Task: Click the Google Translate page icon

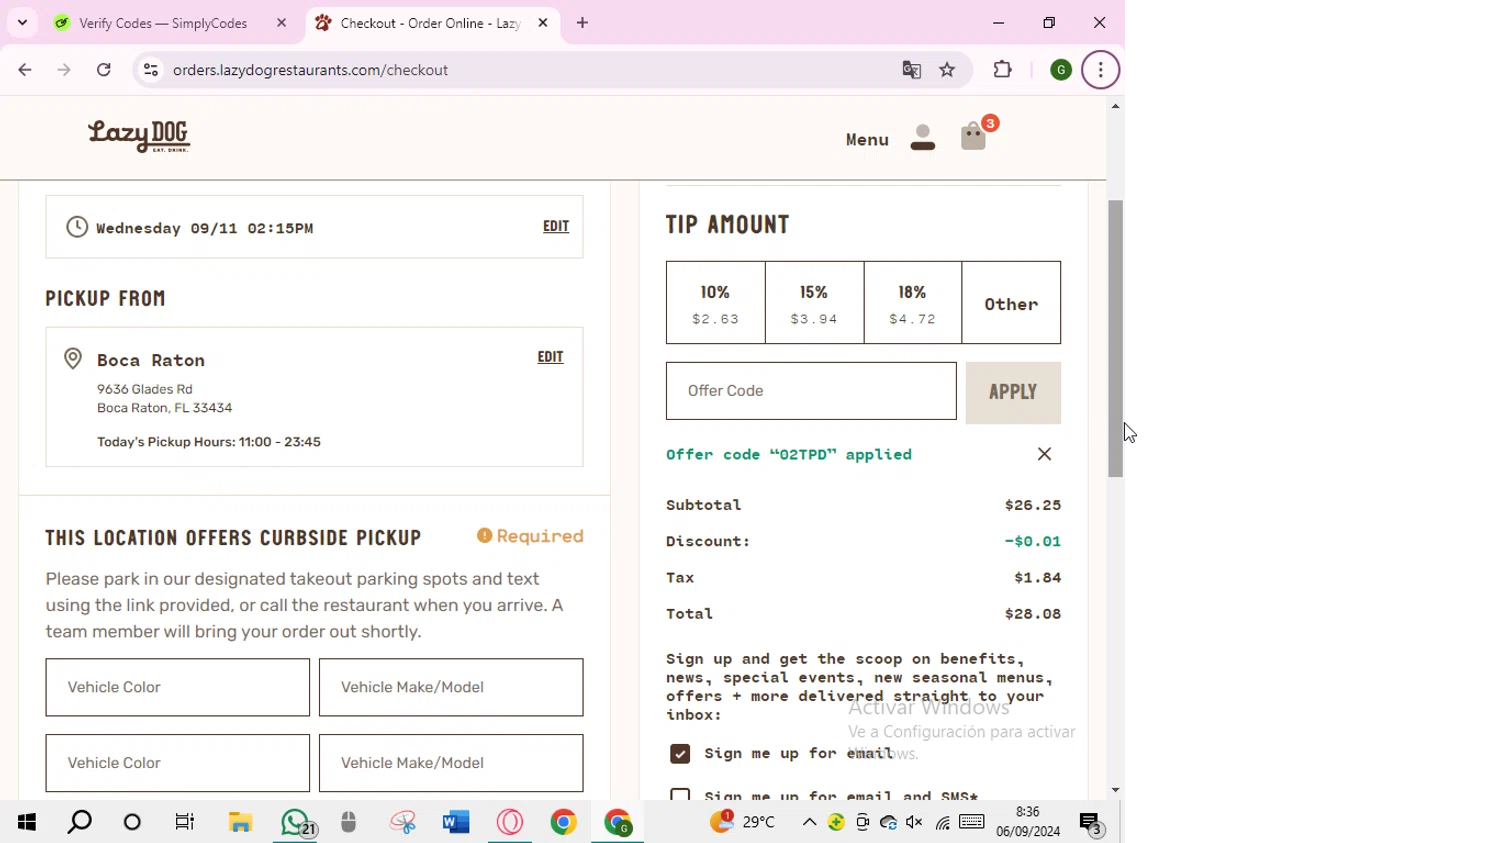Action: point(911,70)
